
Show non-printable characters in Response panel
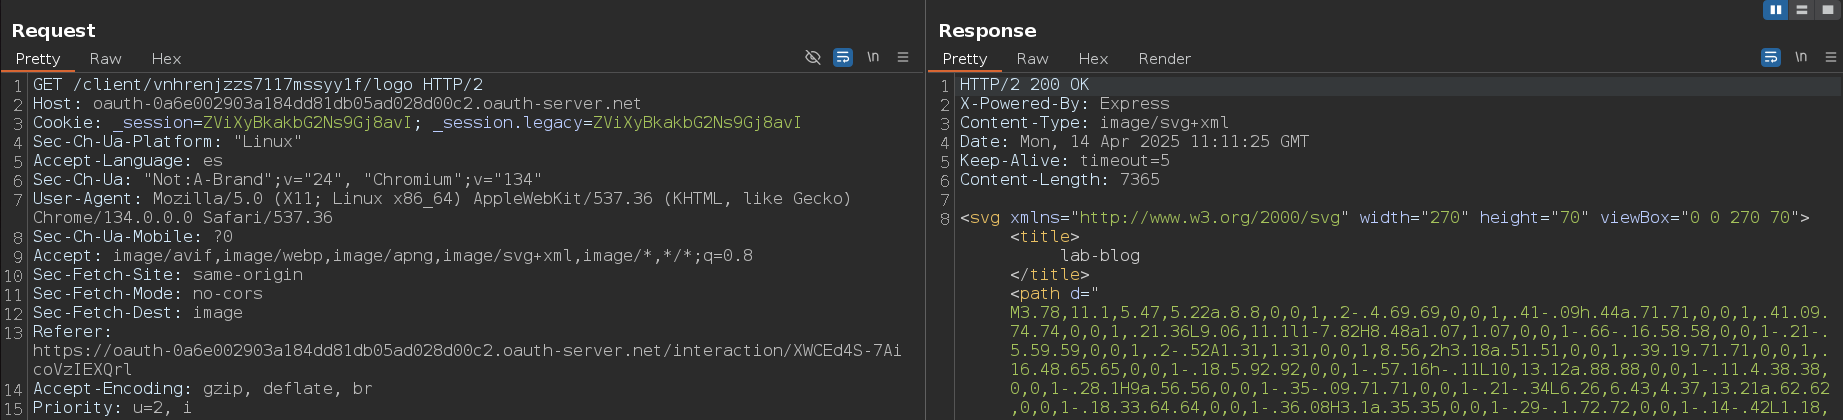(1801, 58)
